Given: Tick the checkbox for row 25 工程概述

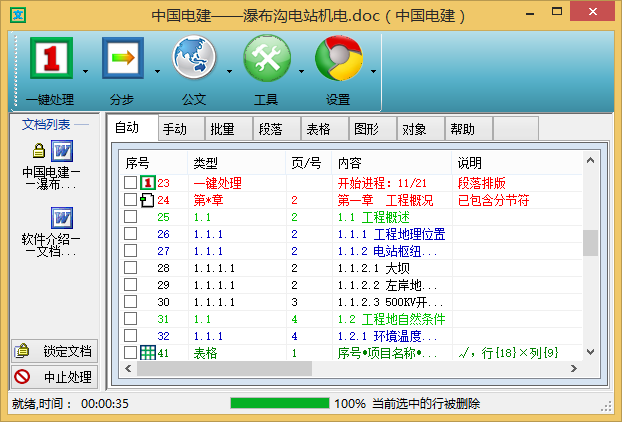Looking at the screenshot, I should [131, 217].
